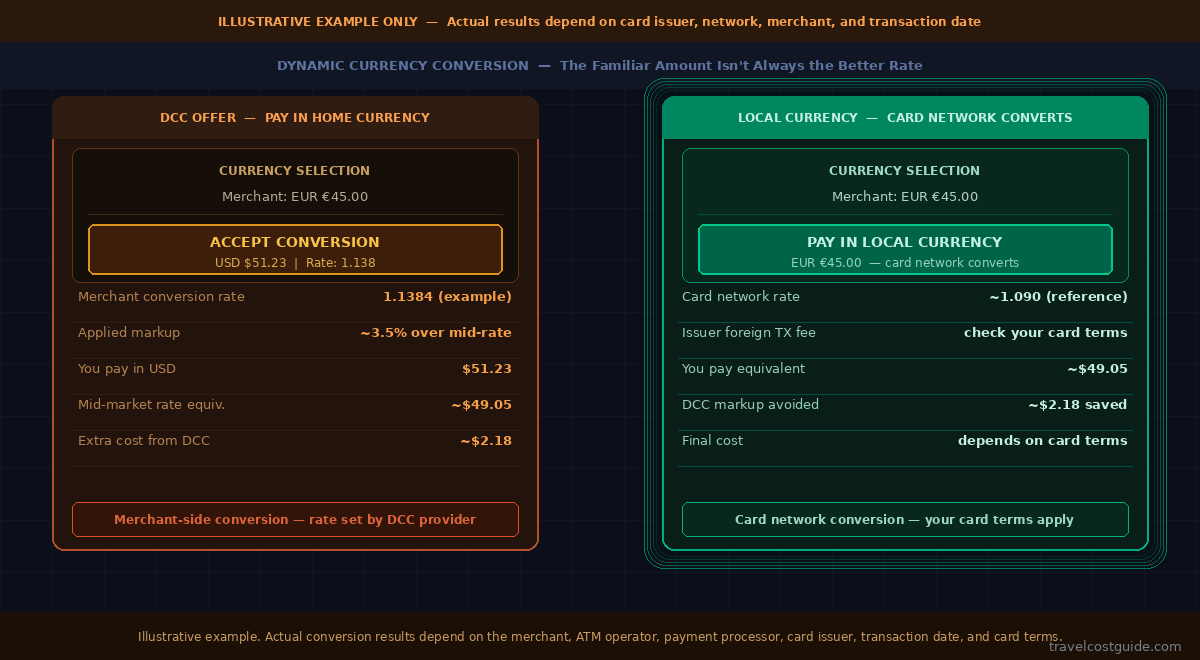Click 'Merchant: EUR €45.00' in the DCC offer card
1200x660 pixels.
click(x=295, y=197)
